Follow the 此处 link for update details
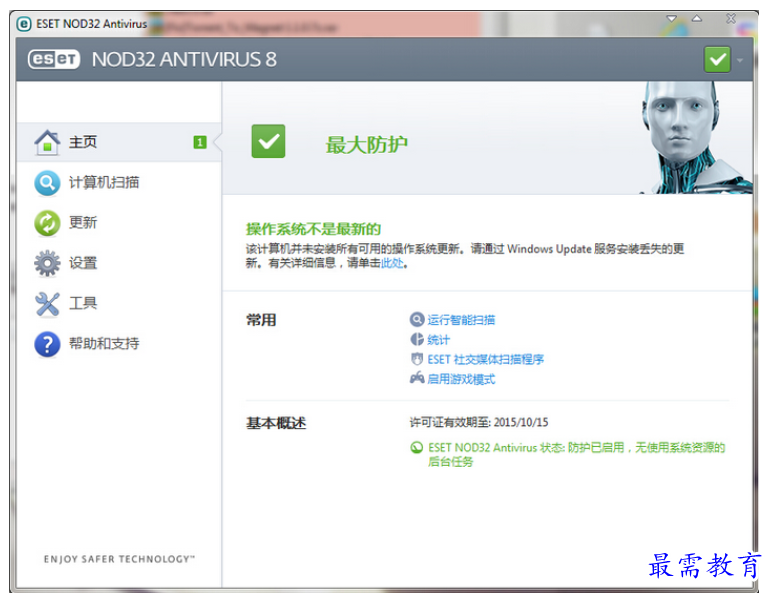Image resolution: width=770 pixels, height=597 pixels. pyautogui.click(x=392, y=263)
